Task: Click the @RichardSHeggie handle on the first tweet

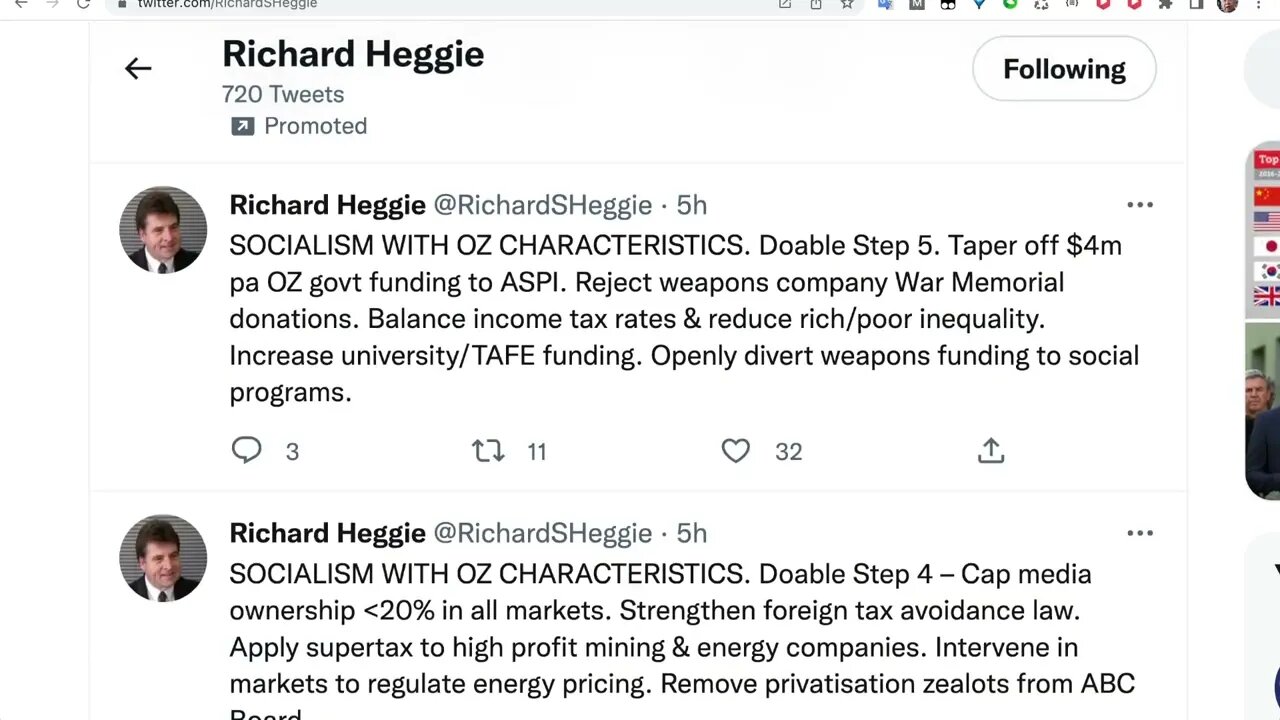Action: tap(542, 205)
